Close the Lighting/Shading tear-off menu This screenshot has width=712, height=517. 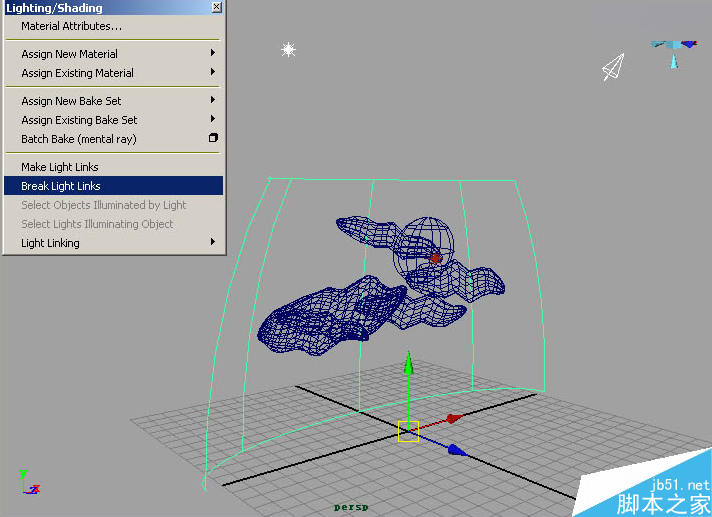[217, 7]
